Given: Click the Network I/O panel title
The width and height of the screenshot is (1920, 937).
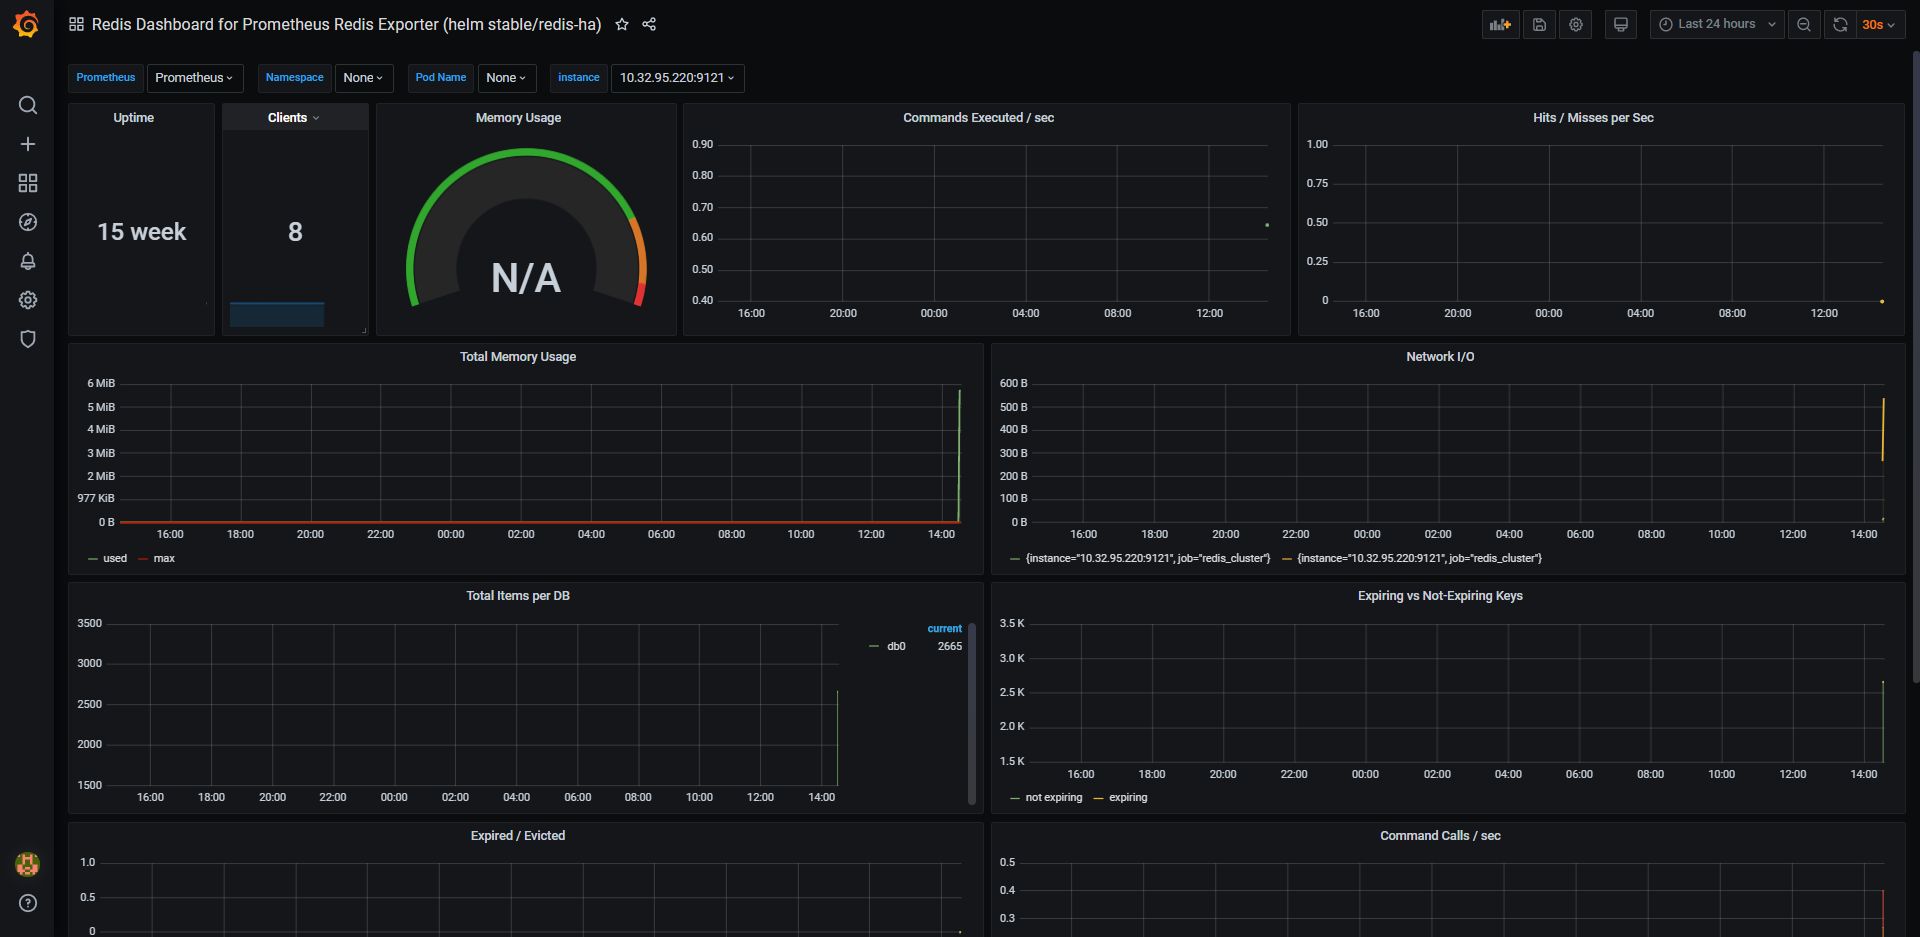Looking at the screenshot, I should 1440,357.
